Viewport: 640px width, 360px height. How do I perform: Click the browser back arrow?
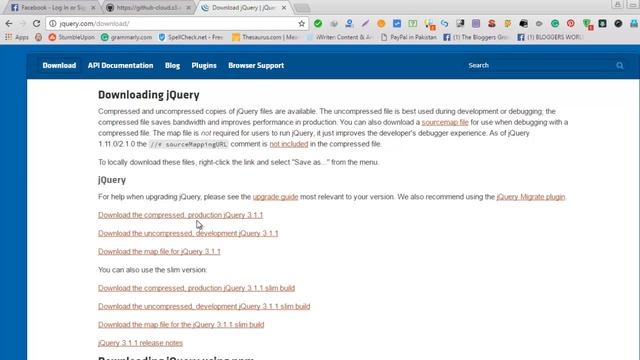pyautogui.click(x=9, y=24)
